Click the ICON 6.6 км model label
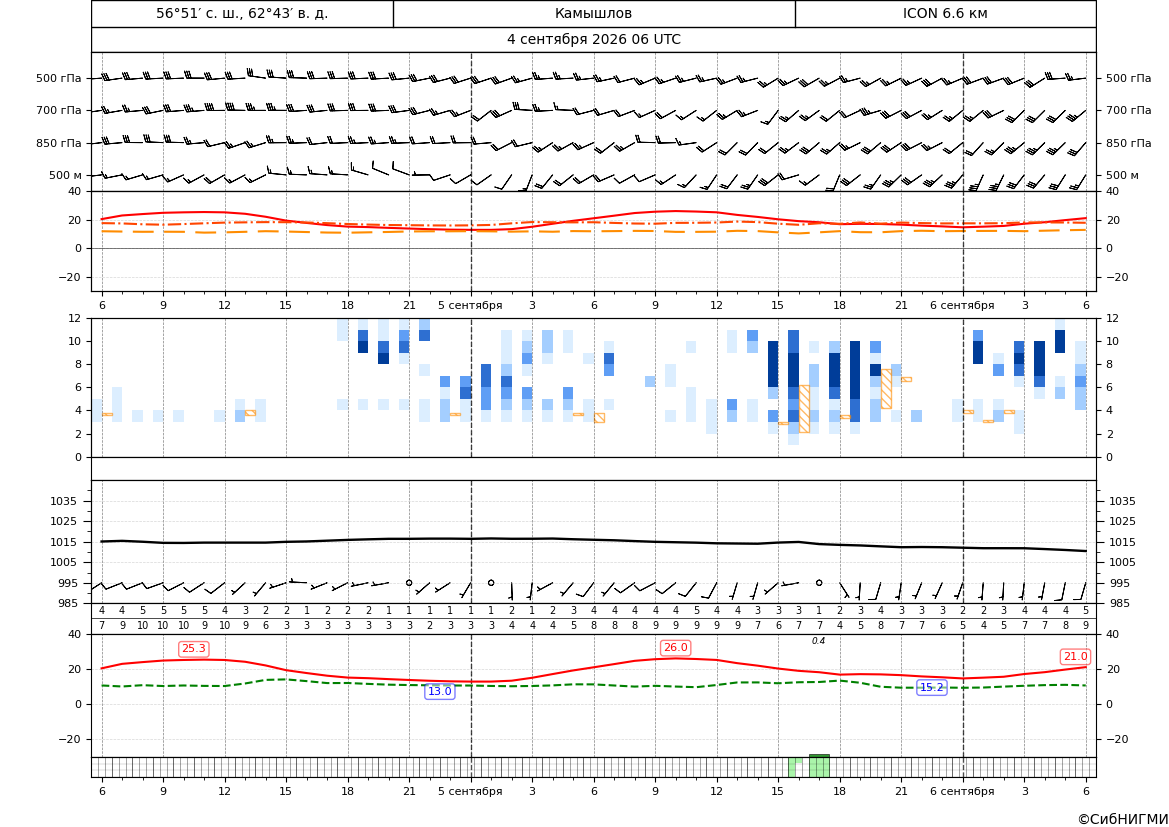This screenshot has height=827, width=1169. tap(945, 13)
